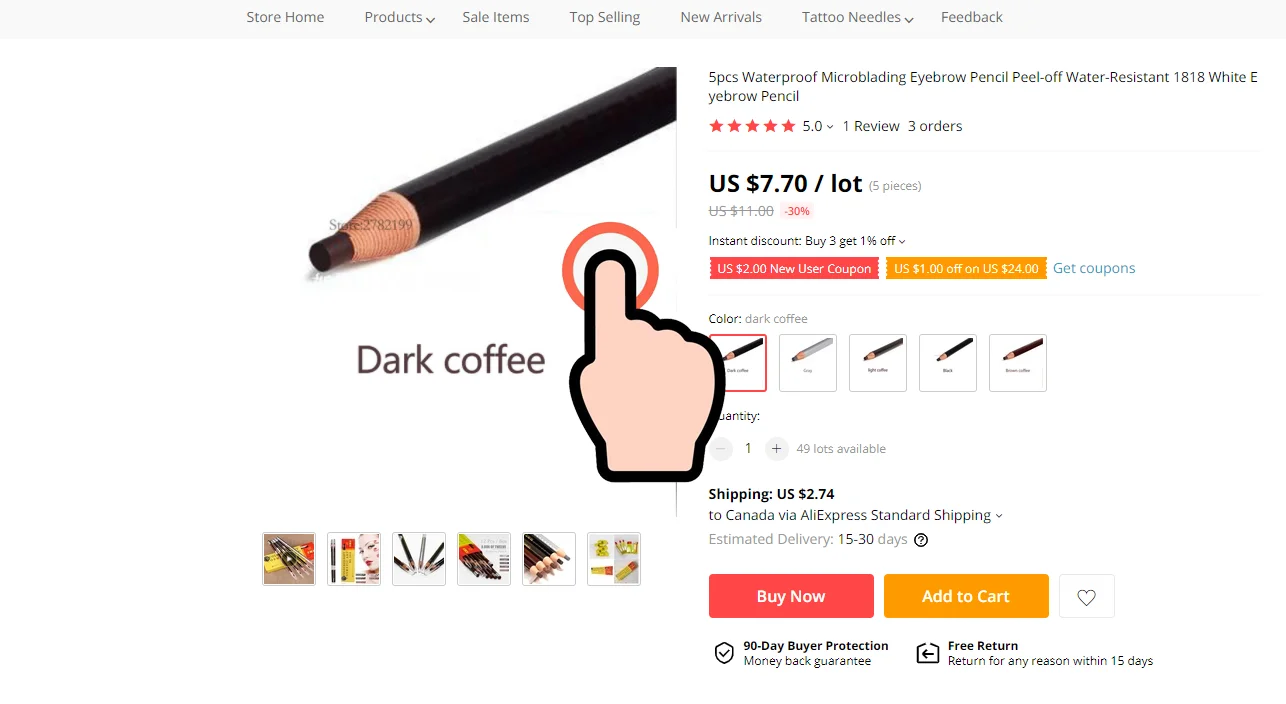Screen dimensions: 1286x704
Task: Click the five-star rating icons
Action: click(752, 126)
